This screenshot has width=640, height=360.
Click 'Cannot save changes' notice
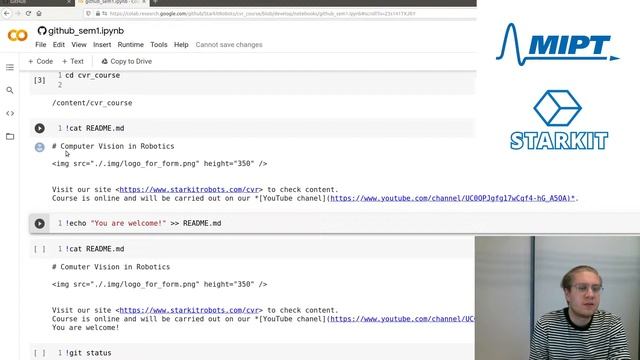coord(229,45)
